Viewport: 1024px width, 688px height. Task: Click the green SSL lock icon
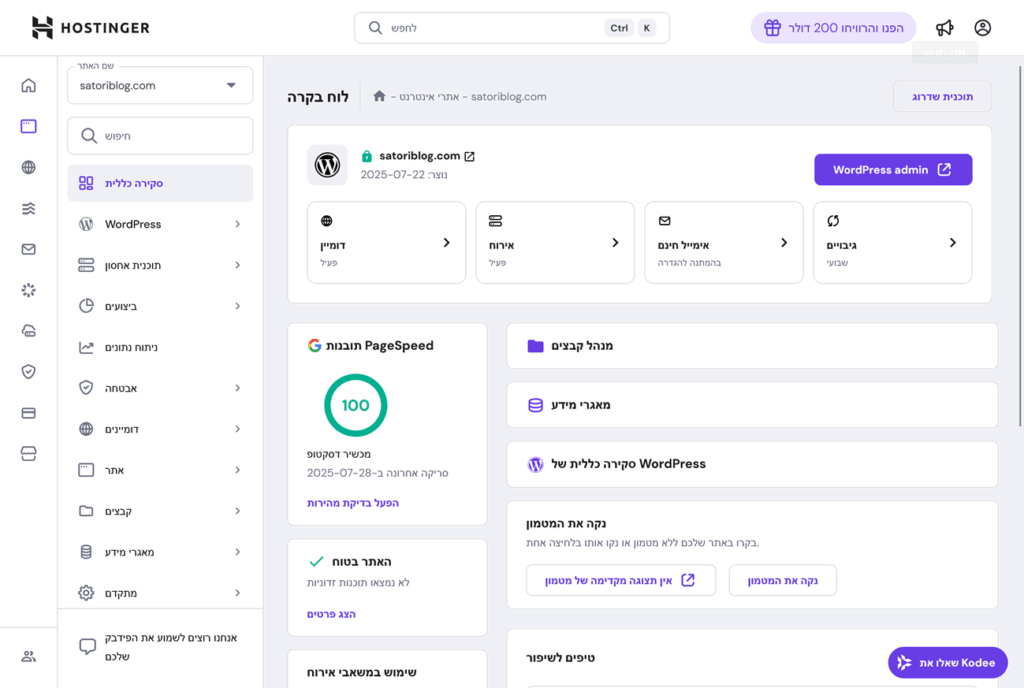[366, 156]
